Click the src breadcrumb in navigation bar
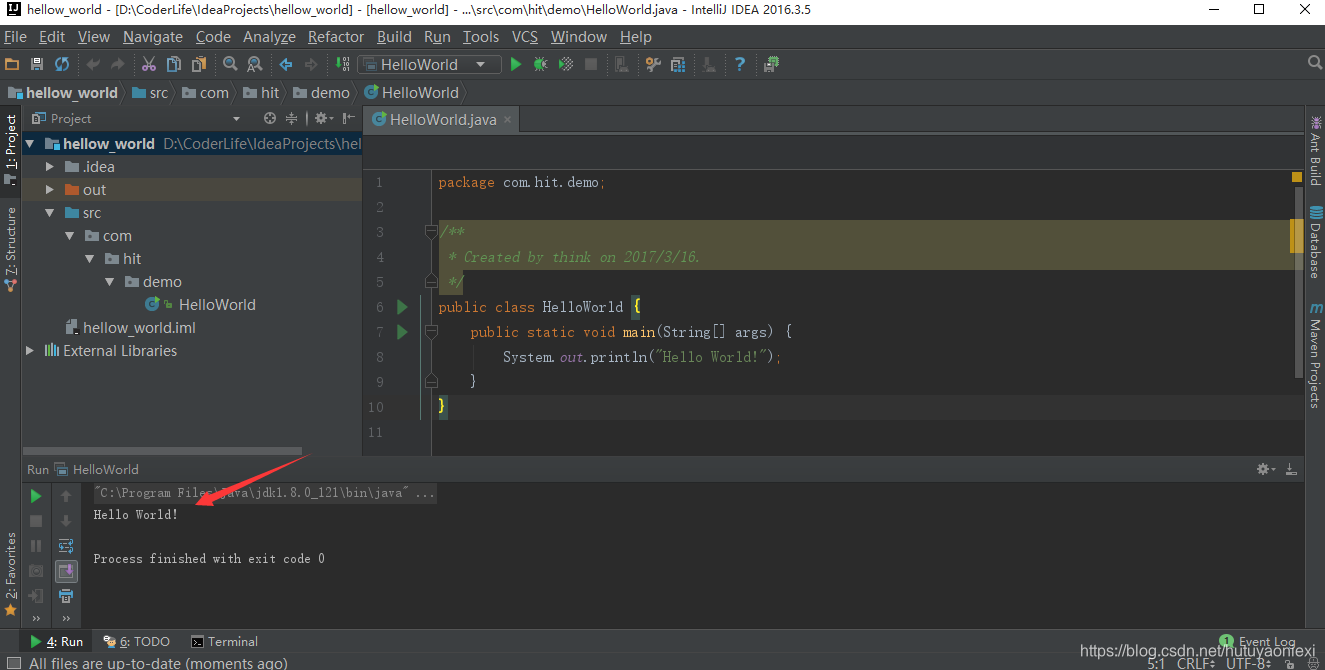Image resolution: width=1325 pixels, height=670 pixels. click(150, 92)
